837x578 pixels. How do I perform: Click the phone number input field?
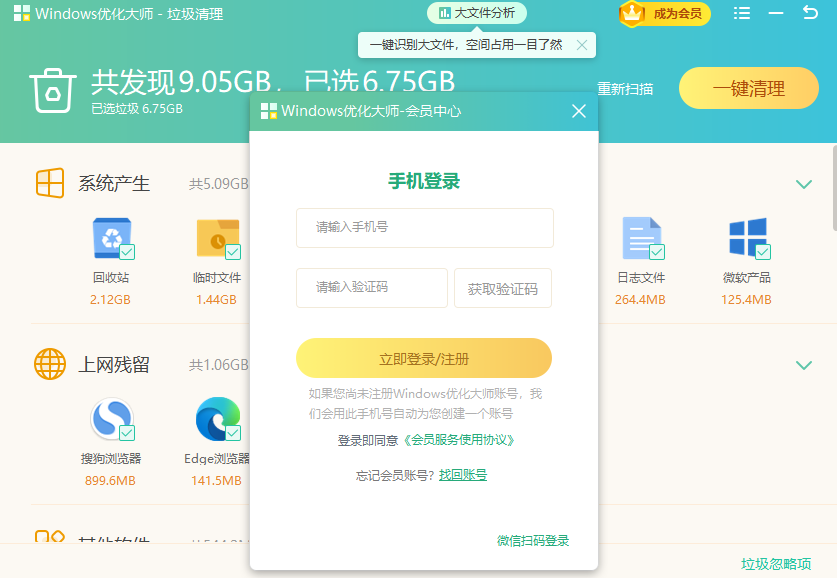coord(423,228)
